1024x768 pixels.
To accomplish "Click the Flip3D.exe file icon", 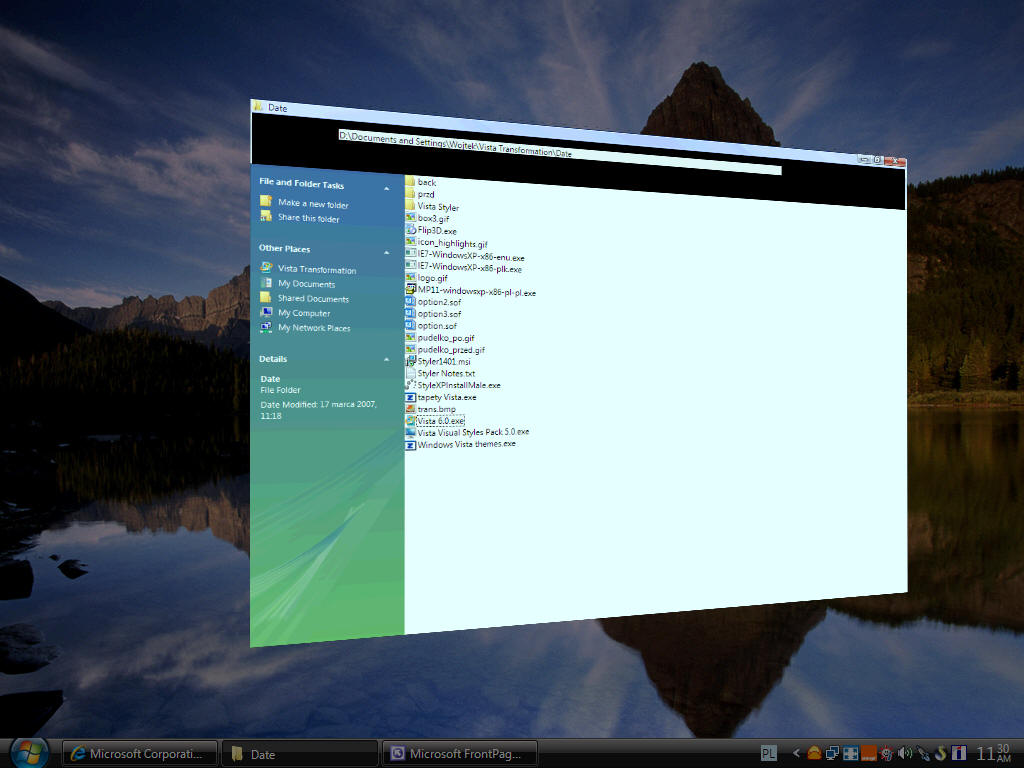I will pyautogui.click(x=410, y=229).
